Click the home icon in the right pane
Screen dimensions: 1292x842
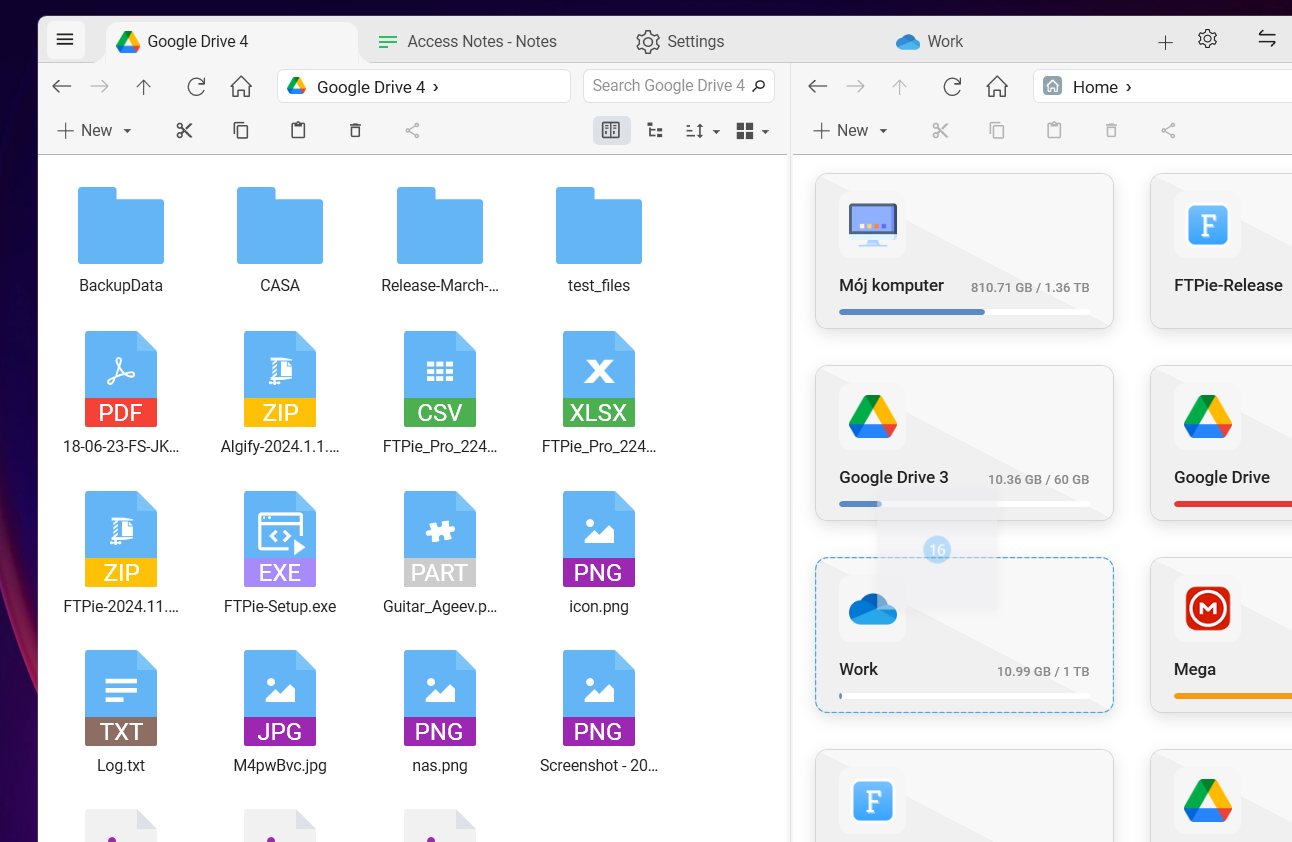tap(997, 87)
